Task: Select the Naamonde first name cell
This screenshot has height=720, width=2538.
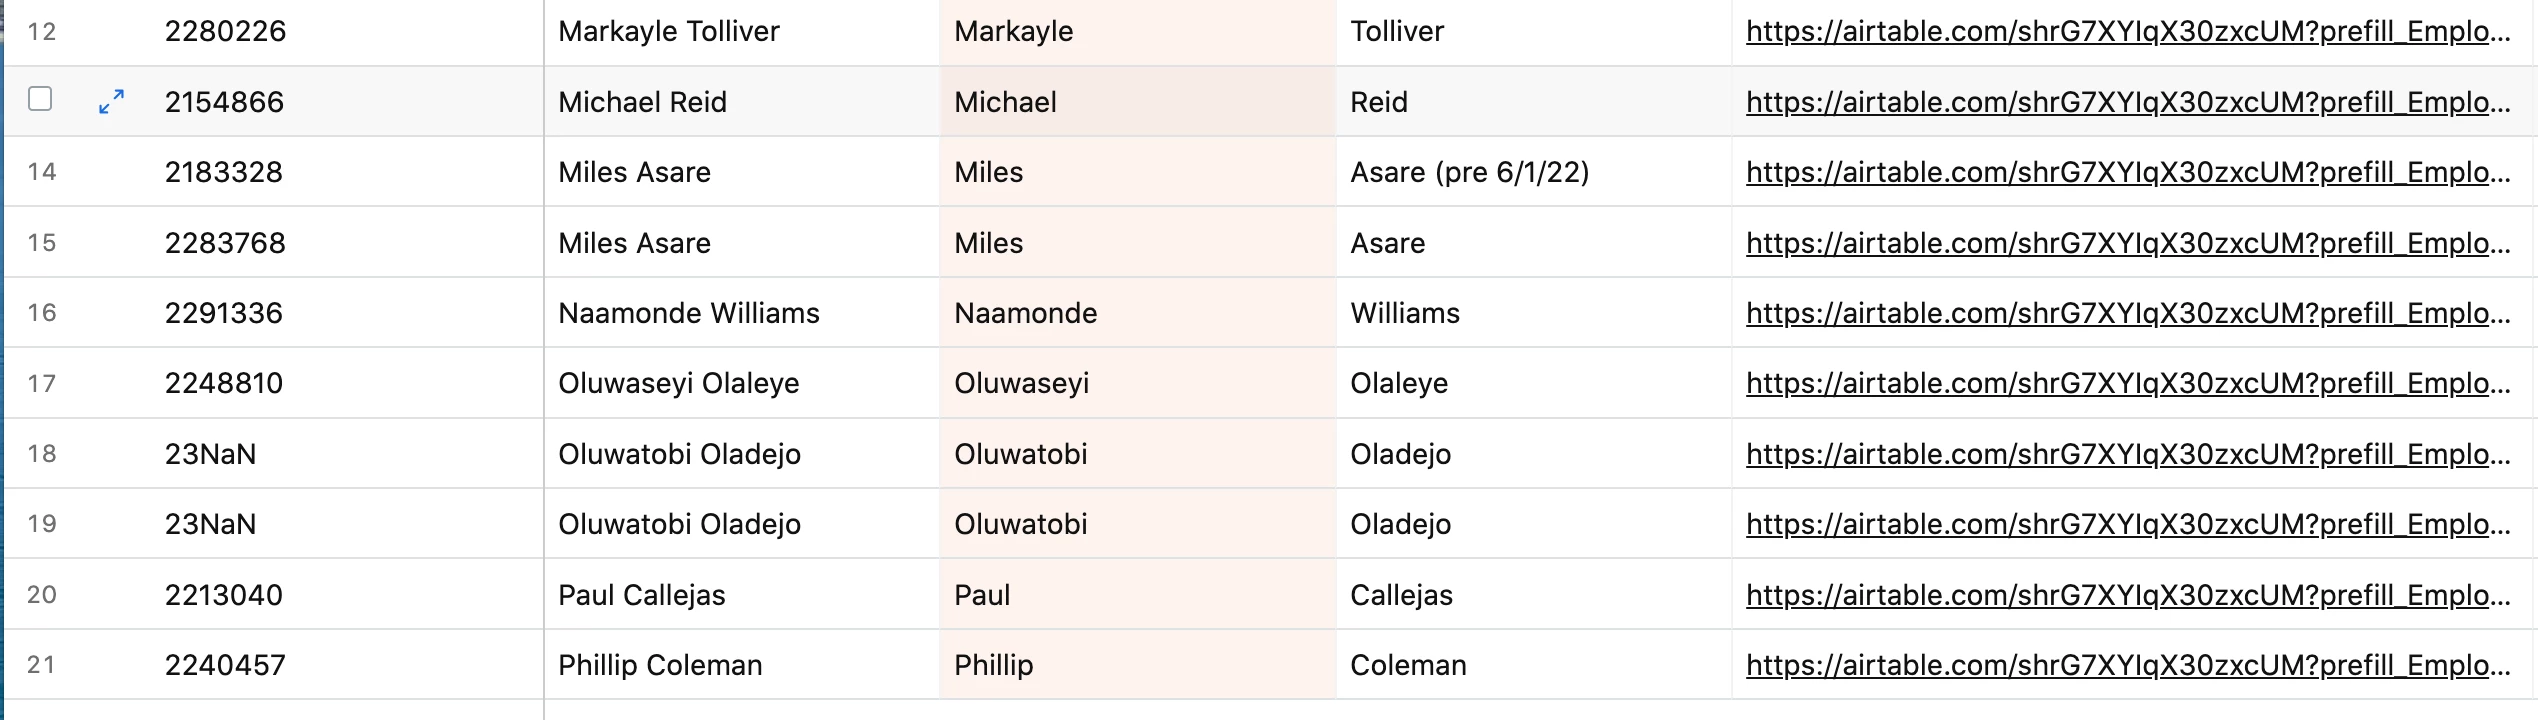Action: tap(1138, 313)
